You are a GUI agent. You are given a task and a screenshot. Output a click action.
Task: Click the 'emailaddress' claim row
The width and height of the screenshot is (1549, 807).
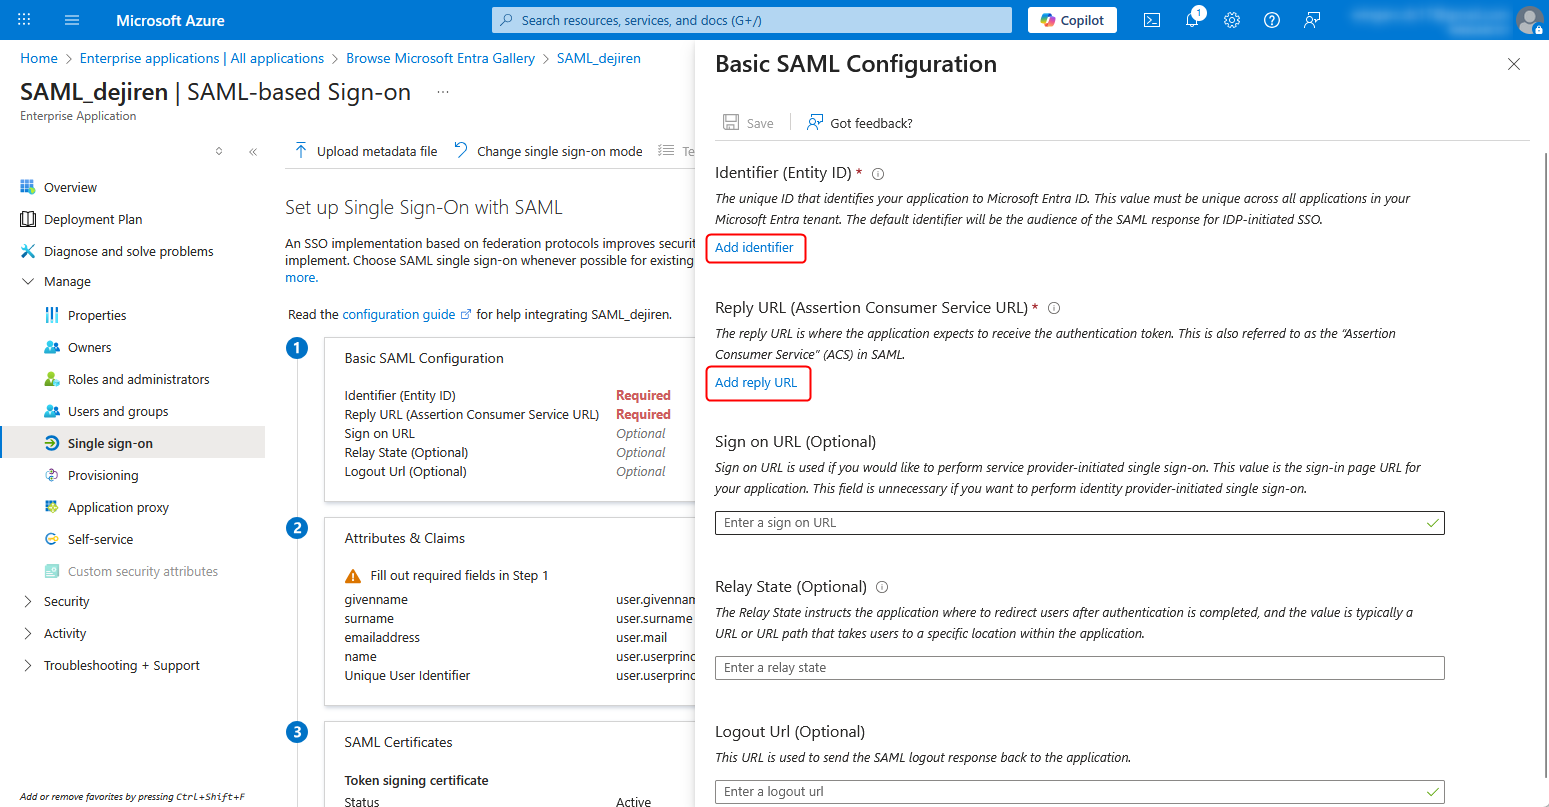pos(382,638)
